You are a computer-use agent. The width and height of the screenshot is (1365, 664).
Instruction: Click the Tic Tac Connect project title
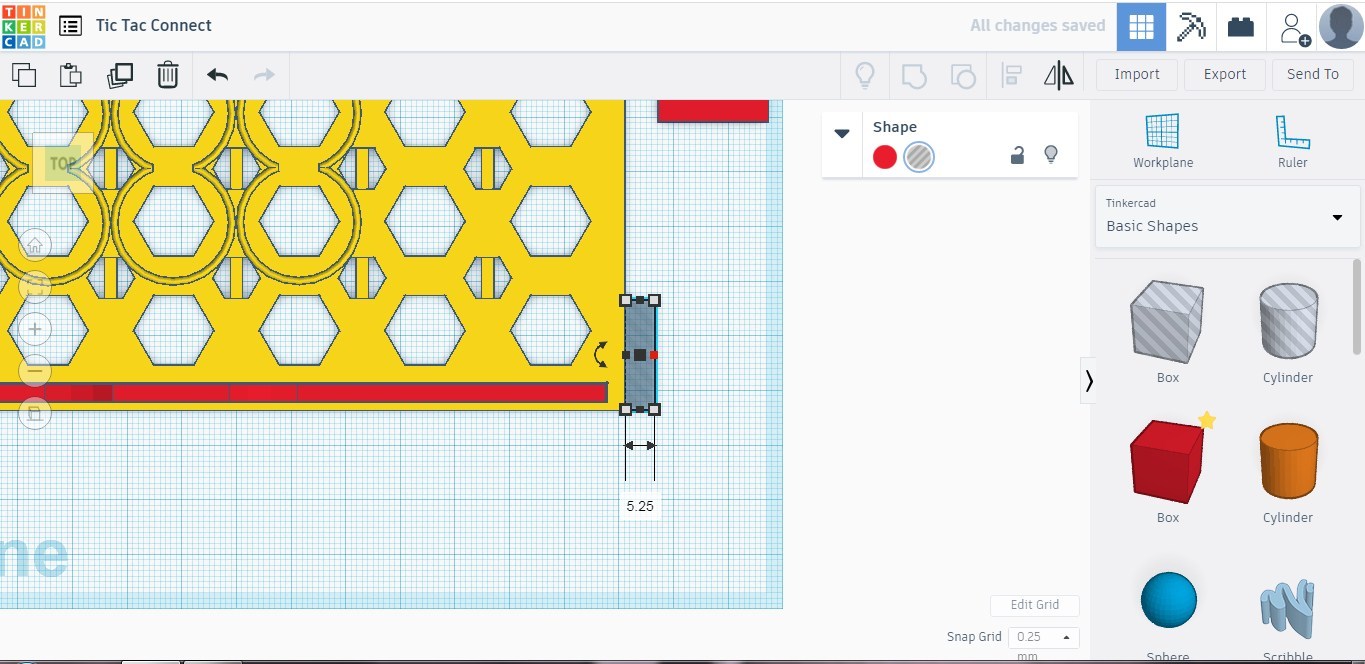pos(153,25)
